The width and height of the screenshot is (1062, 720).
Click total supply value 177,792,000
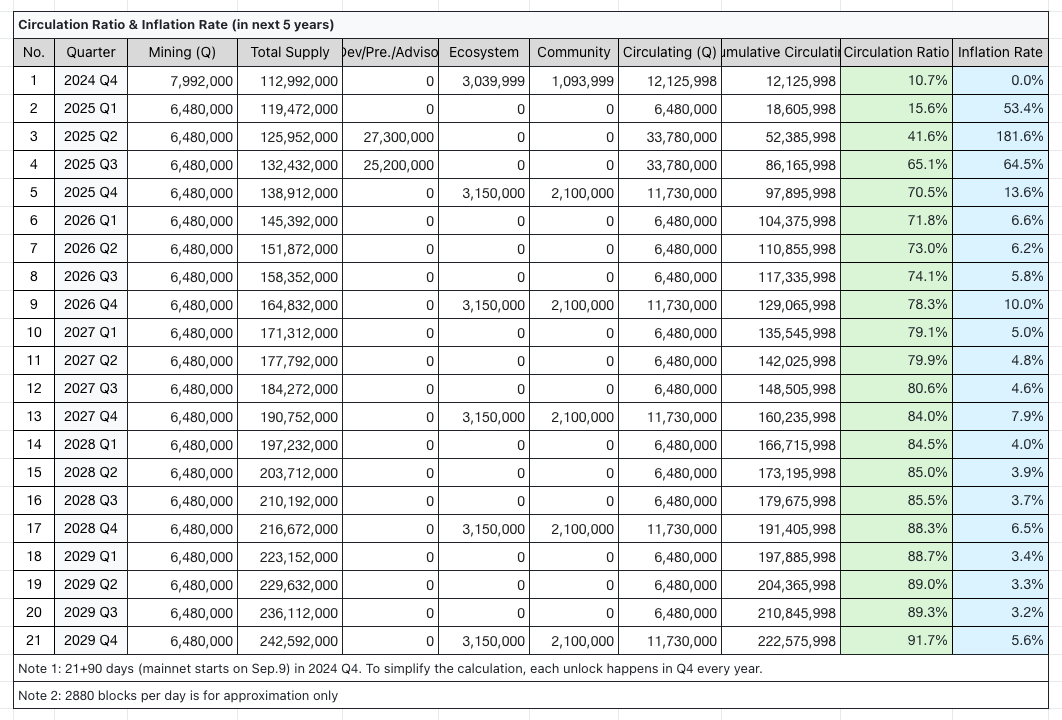[x=290, y=360]
